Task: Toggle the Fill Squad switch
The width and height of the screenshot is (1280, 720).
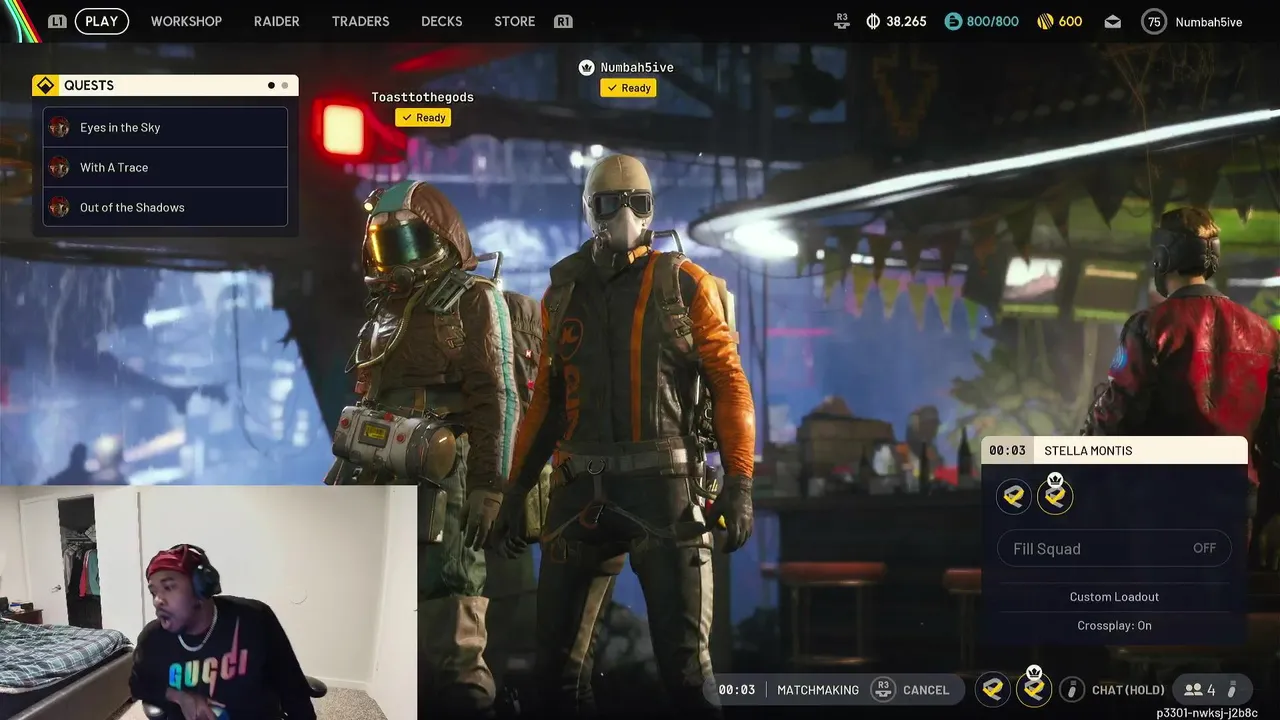Action: [1114, 548]
